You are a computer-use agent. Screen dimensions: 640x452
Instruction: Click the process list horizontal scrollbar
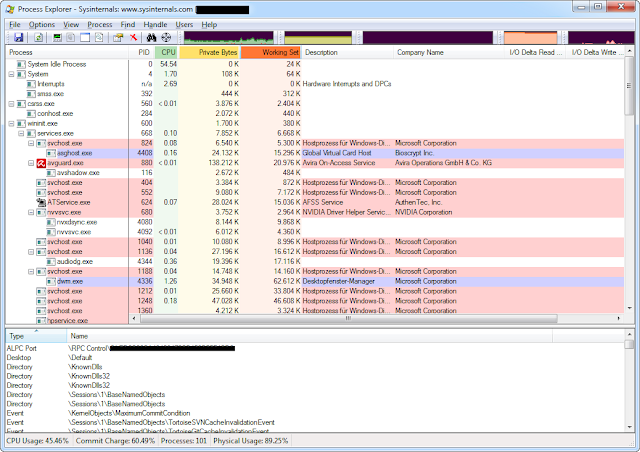coord(349,318)
